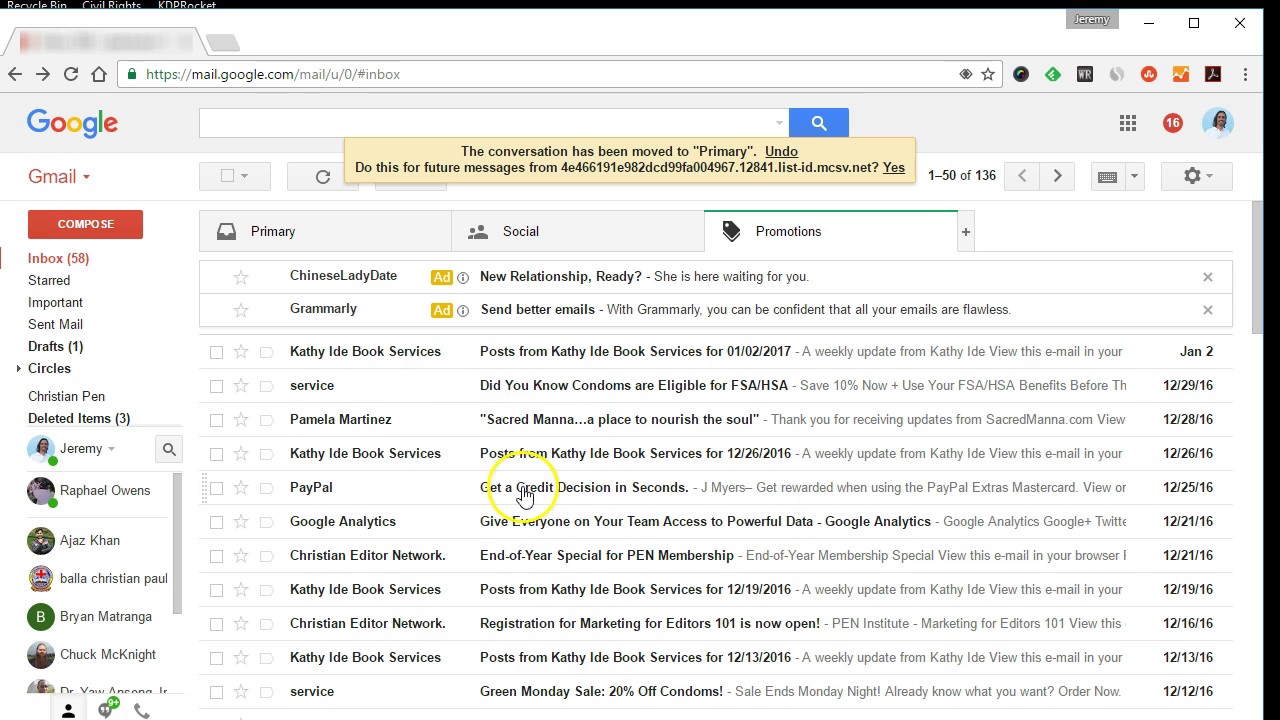Mark the 12/29/16 service email important
Screen dimensions: 1280x720
[x=266, y=386]
